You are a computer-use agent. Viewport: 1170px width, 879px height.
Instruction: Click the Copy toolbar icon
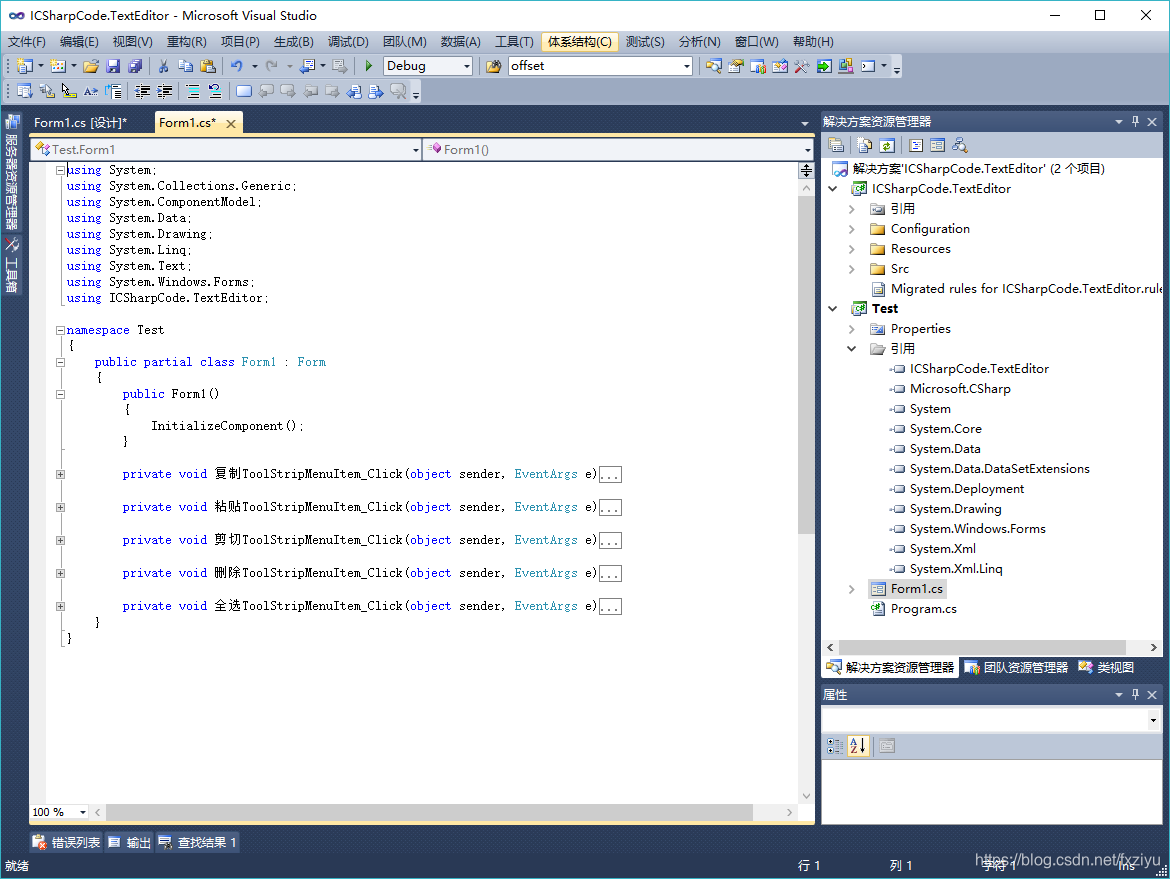pos(186,66)
